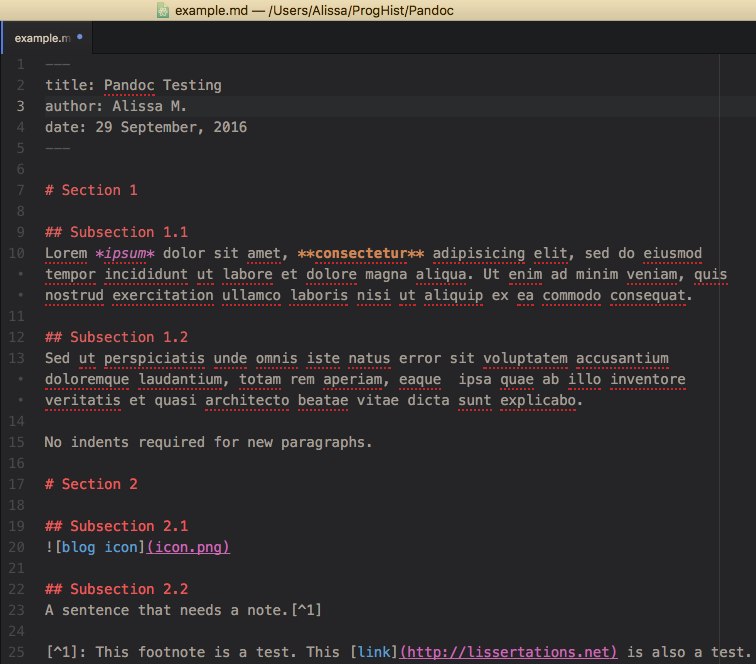756x664 pixels.
Task: Click the word 'consequat.' ending line 10
Action: pyautogui.click(x=651, y=295)
